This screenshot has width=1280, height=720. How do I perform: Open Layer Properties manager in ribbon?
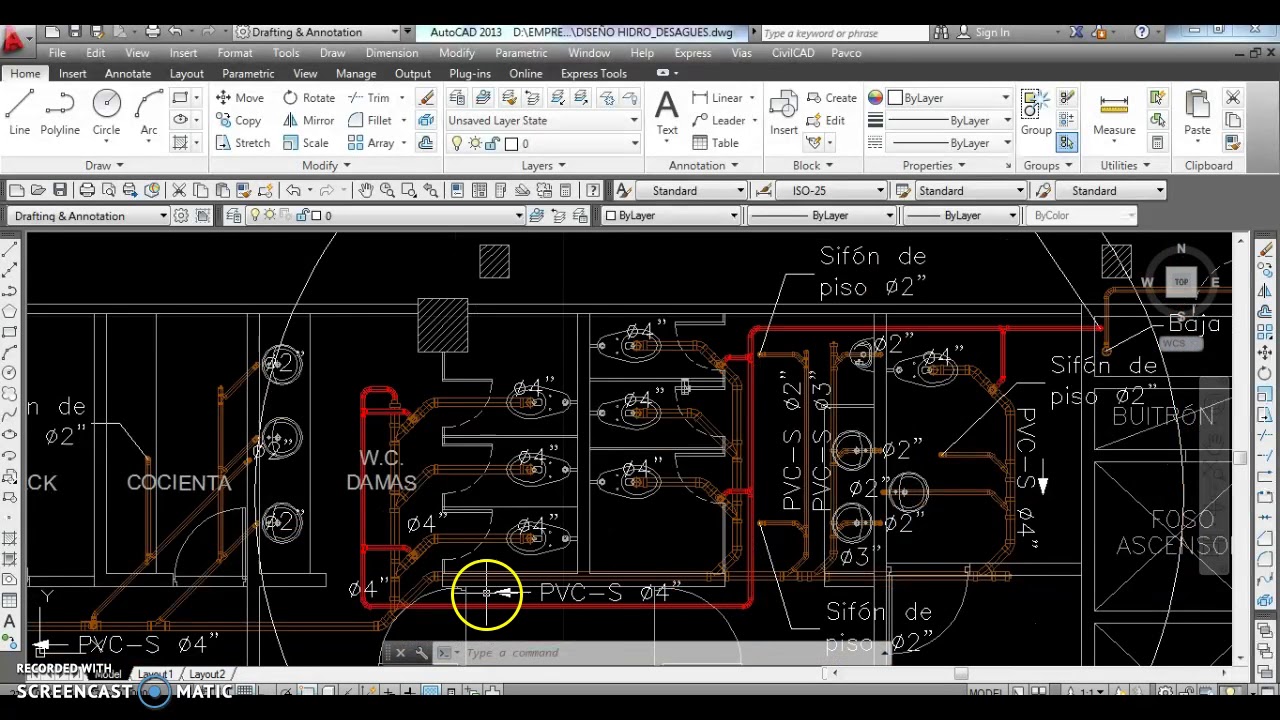coord(457,98)
